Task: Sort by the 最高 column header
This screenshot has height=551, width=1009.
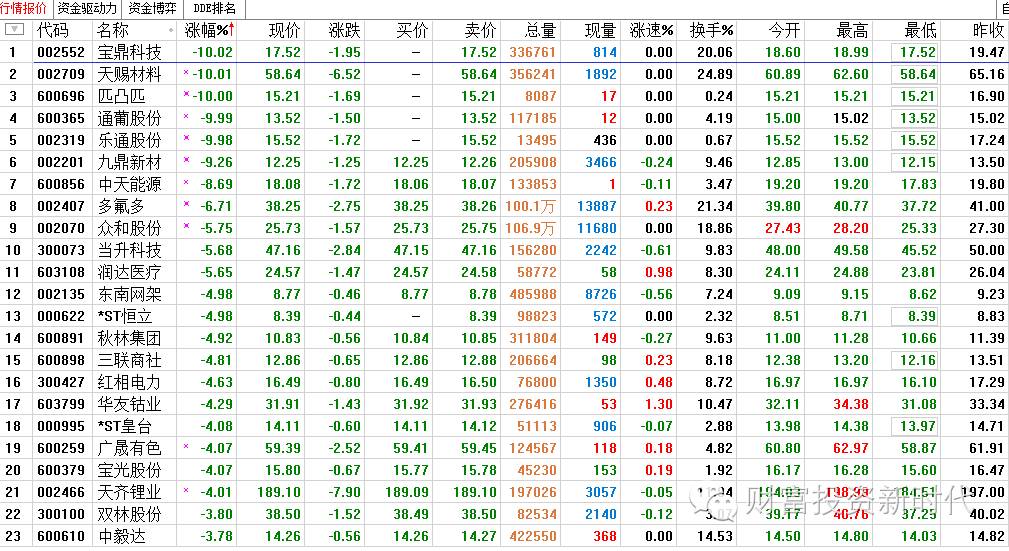Action: tap(852, 30)
